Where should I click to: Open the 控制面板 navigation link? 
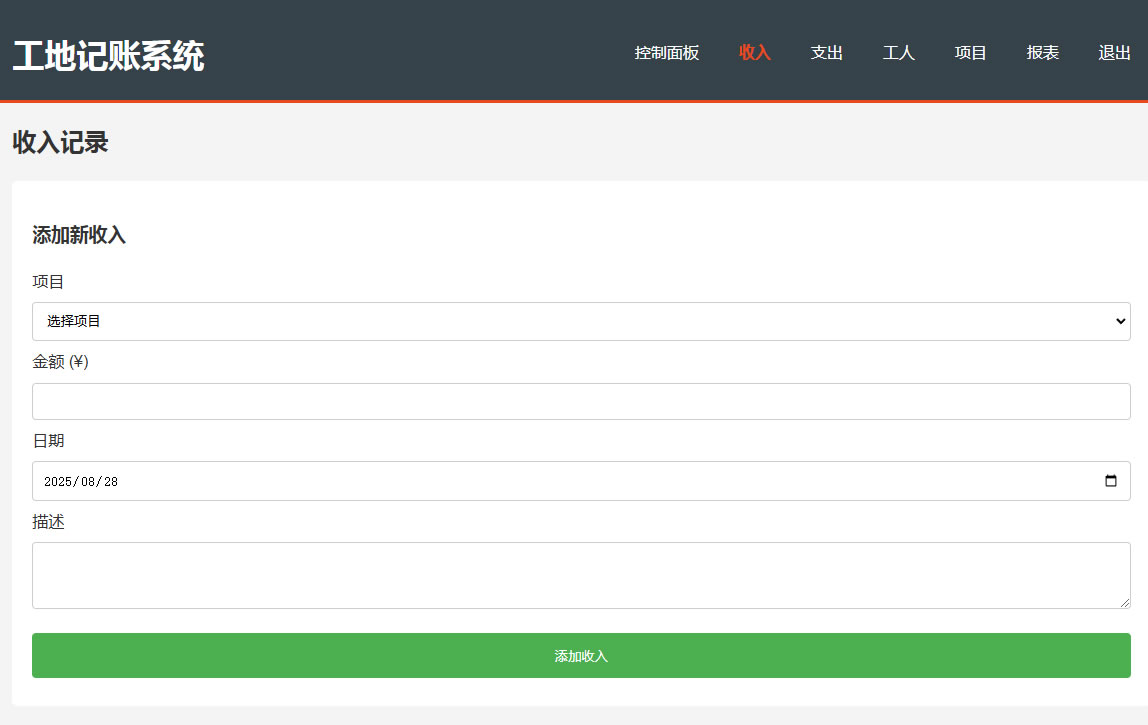point(666,53)
